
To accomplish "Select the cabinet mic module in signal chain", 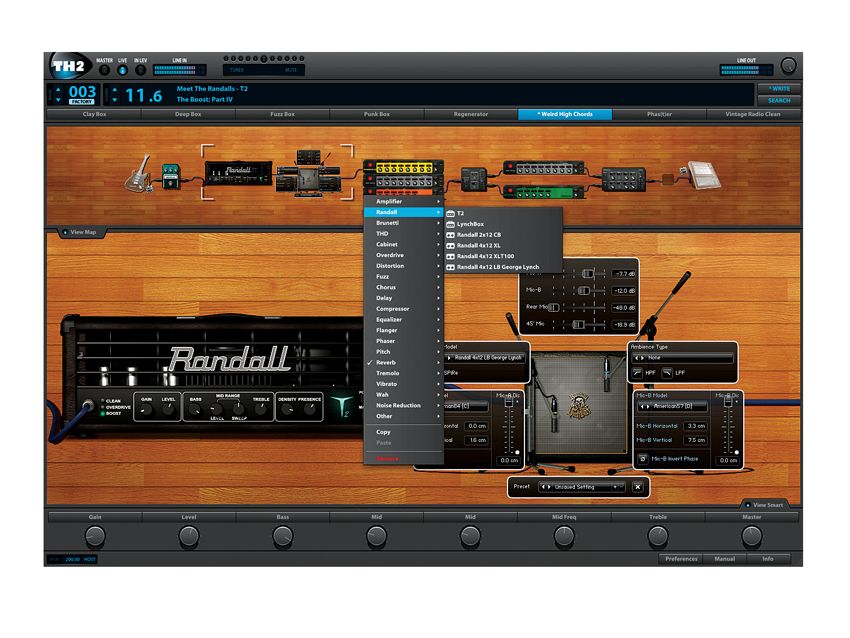I will 307,173.
